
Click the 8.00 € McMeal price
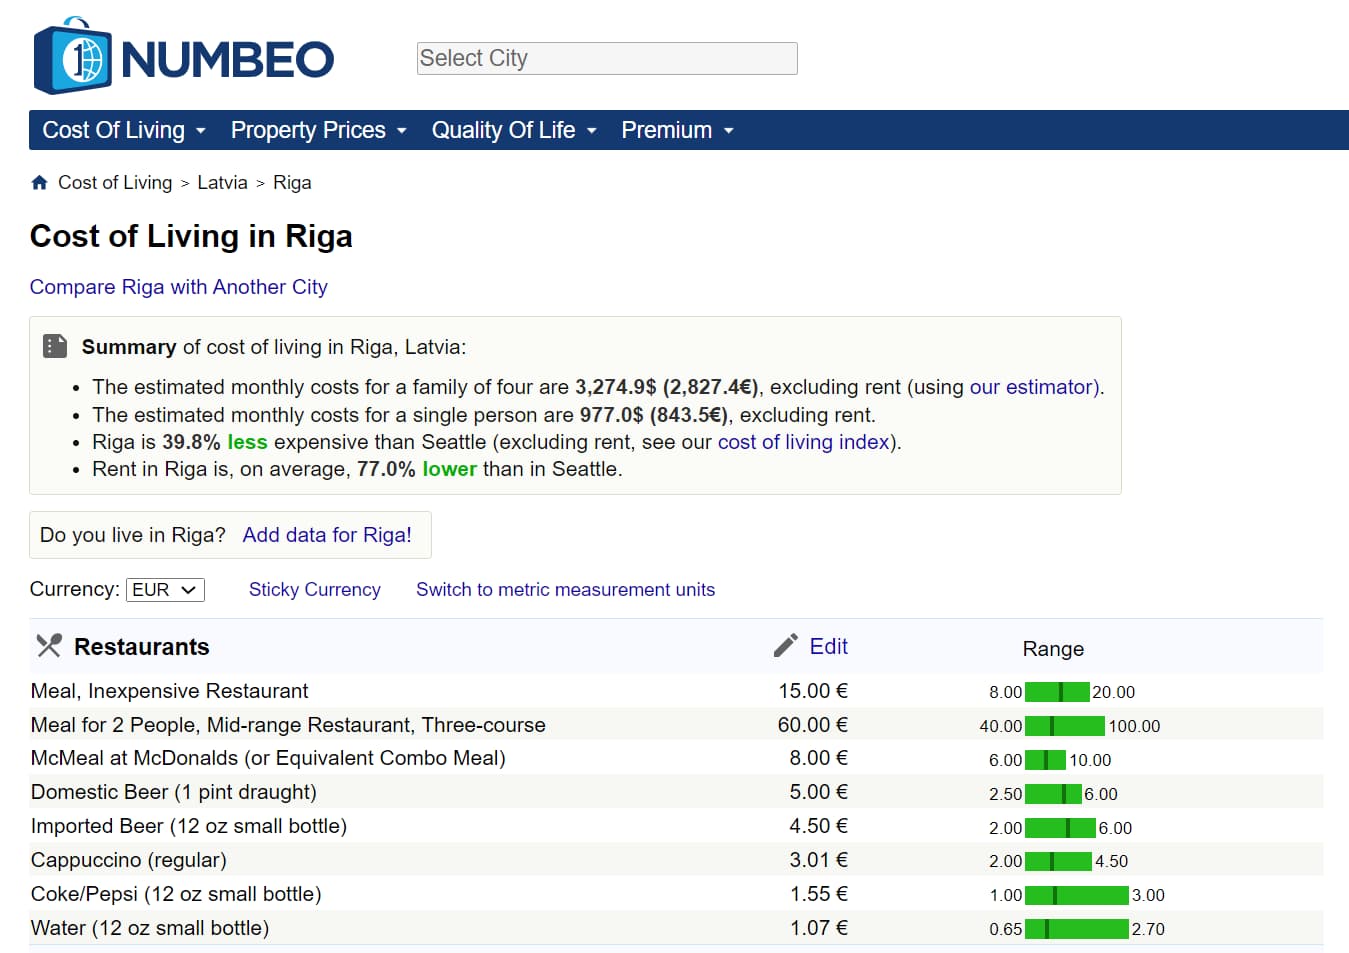point(819,758)
